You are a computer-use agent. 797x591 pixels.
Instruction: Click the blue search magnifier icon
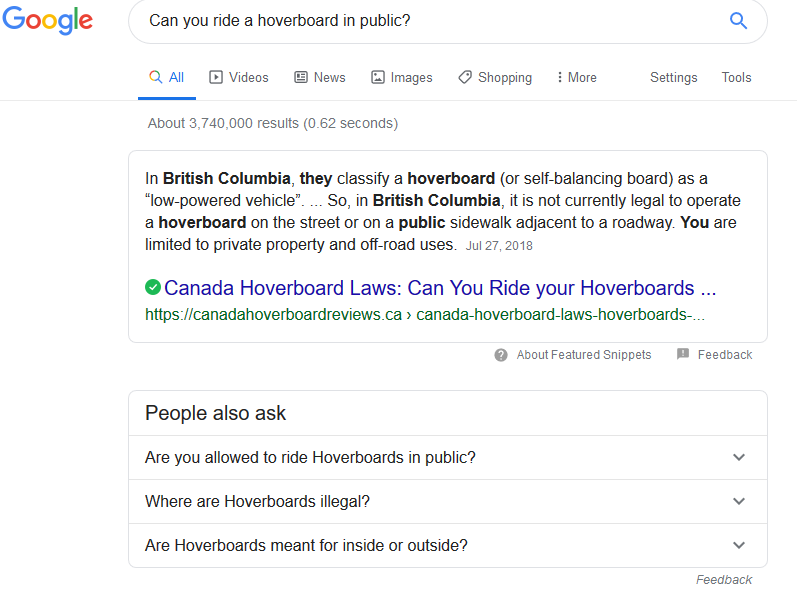[738, 21]
